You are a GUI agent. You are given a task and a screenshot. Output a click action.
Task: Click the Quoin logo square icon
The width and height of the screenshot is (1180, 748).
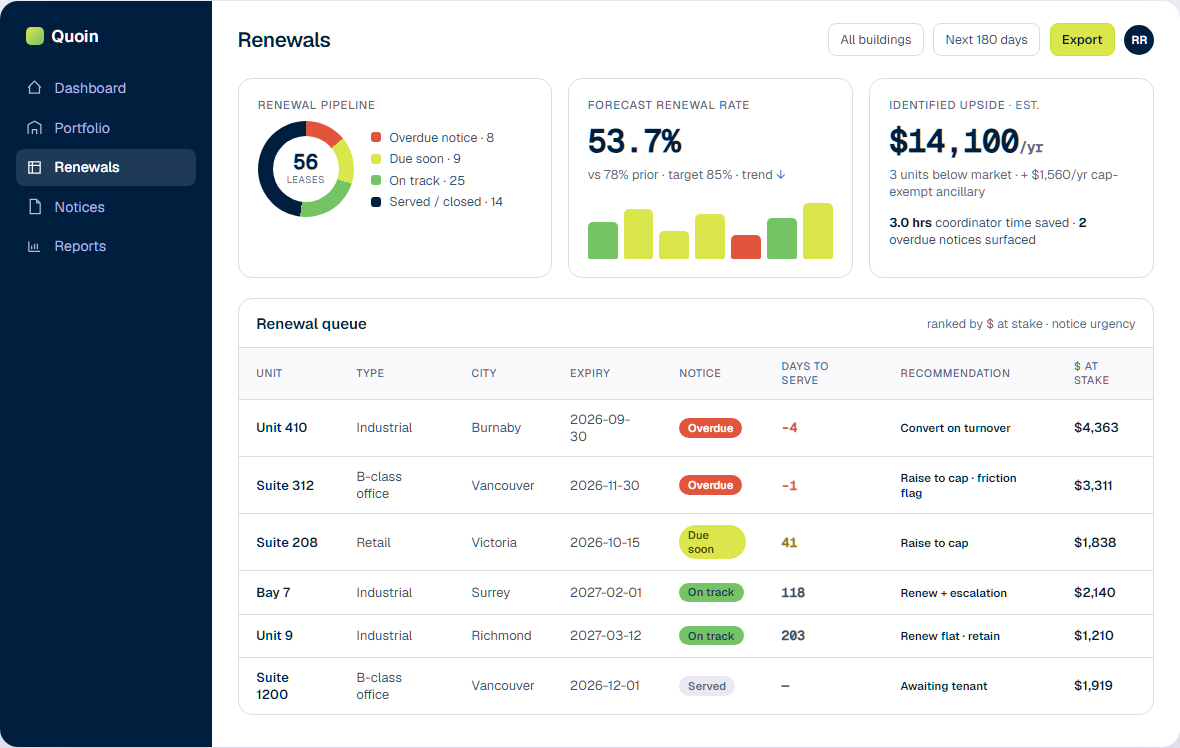coord(35,36)
